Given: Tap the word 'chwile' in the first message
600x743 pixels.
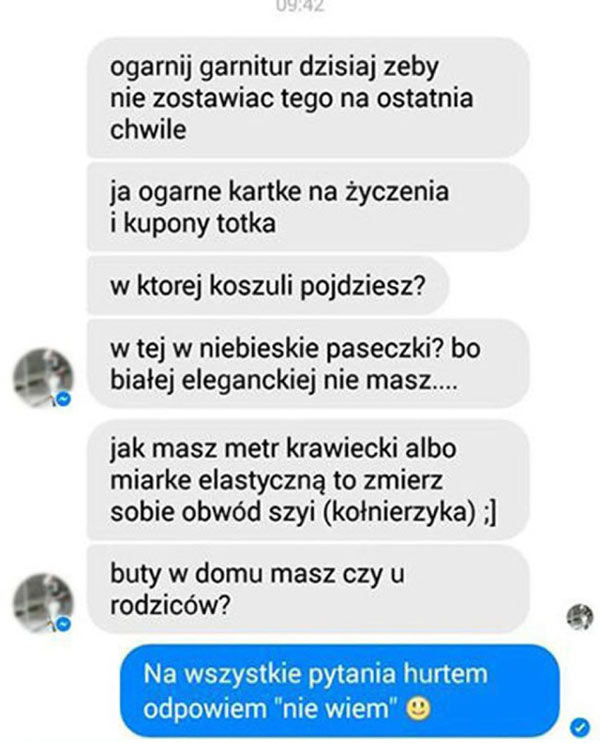Looking at the screenshot, I should (x=148, y=129).
